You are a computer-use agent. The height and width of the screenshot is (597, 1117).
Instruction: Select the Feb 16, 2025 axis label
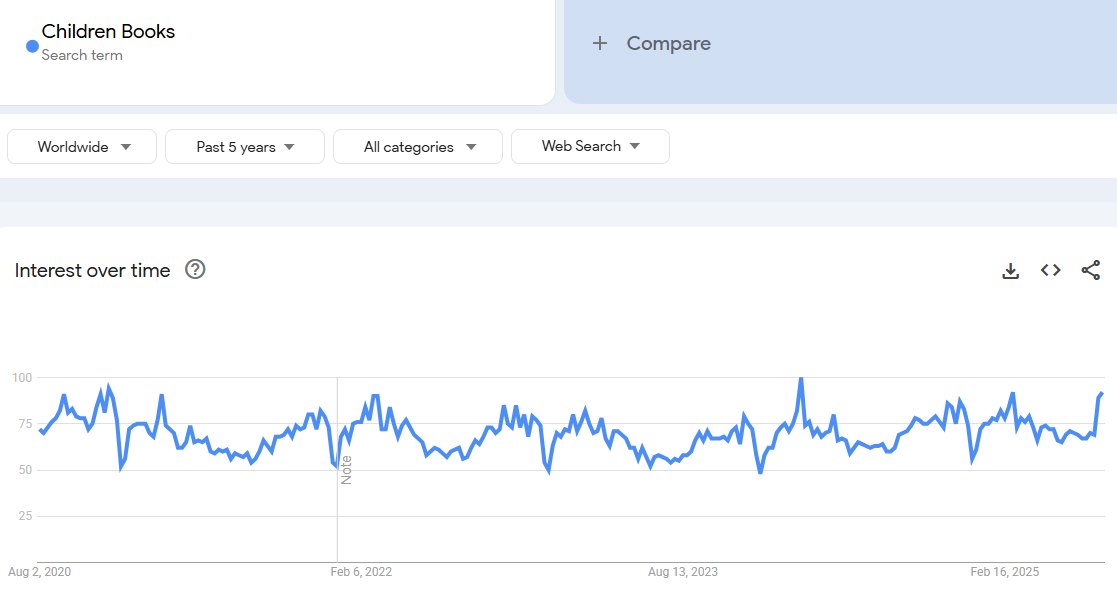[1004, 572]
